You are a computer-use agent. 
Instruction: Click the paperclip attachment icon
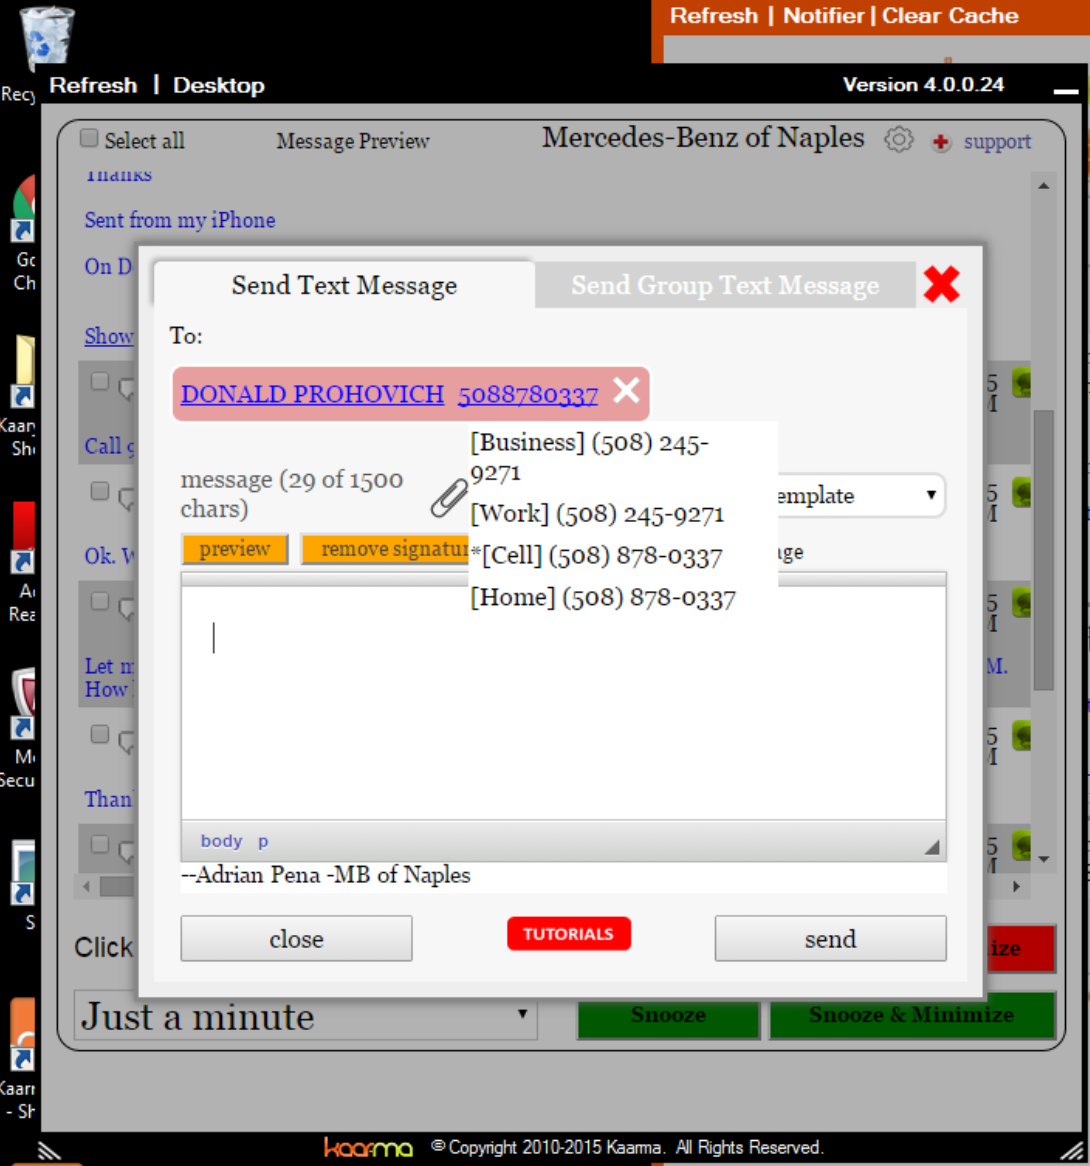pos(449,497)
